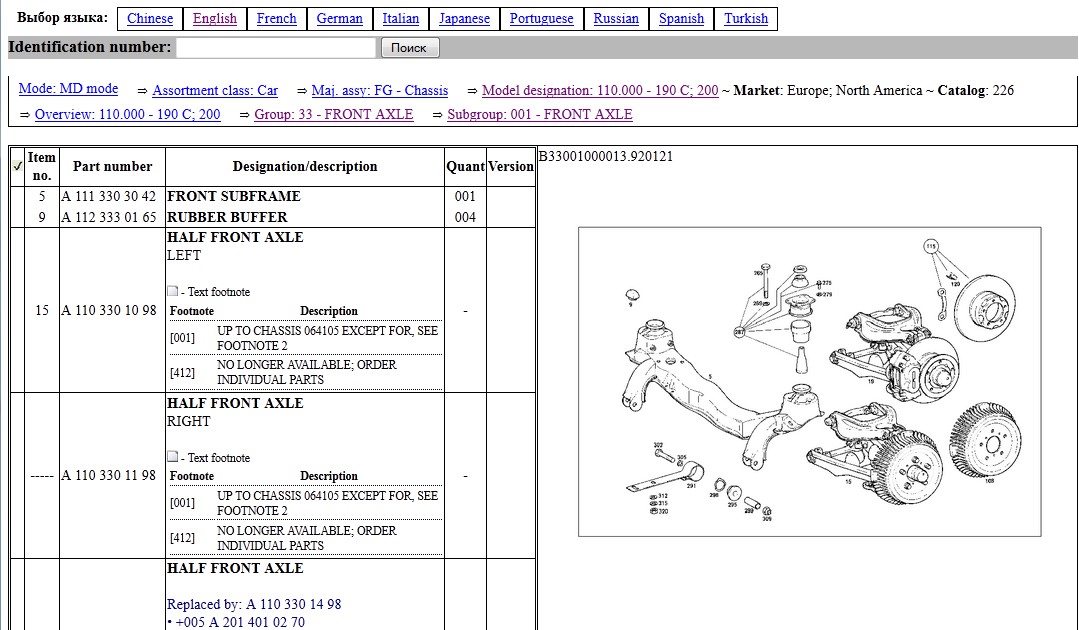Click callout number 115 in diagram
This screenshot has height=630, width=1079.
931,246
